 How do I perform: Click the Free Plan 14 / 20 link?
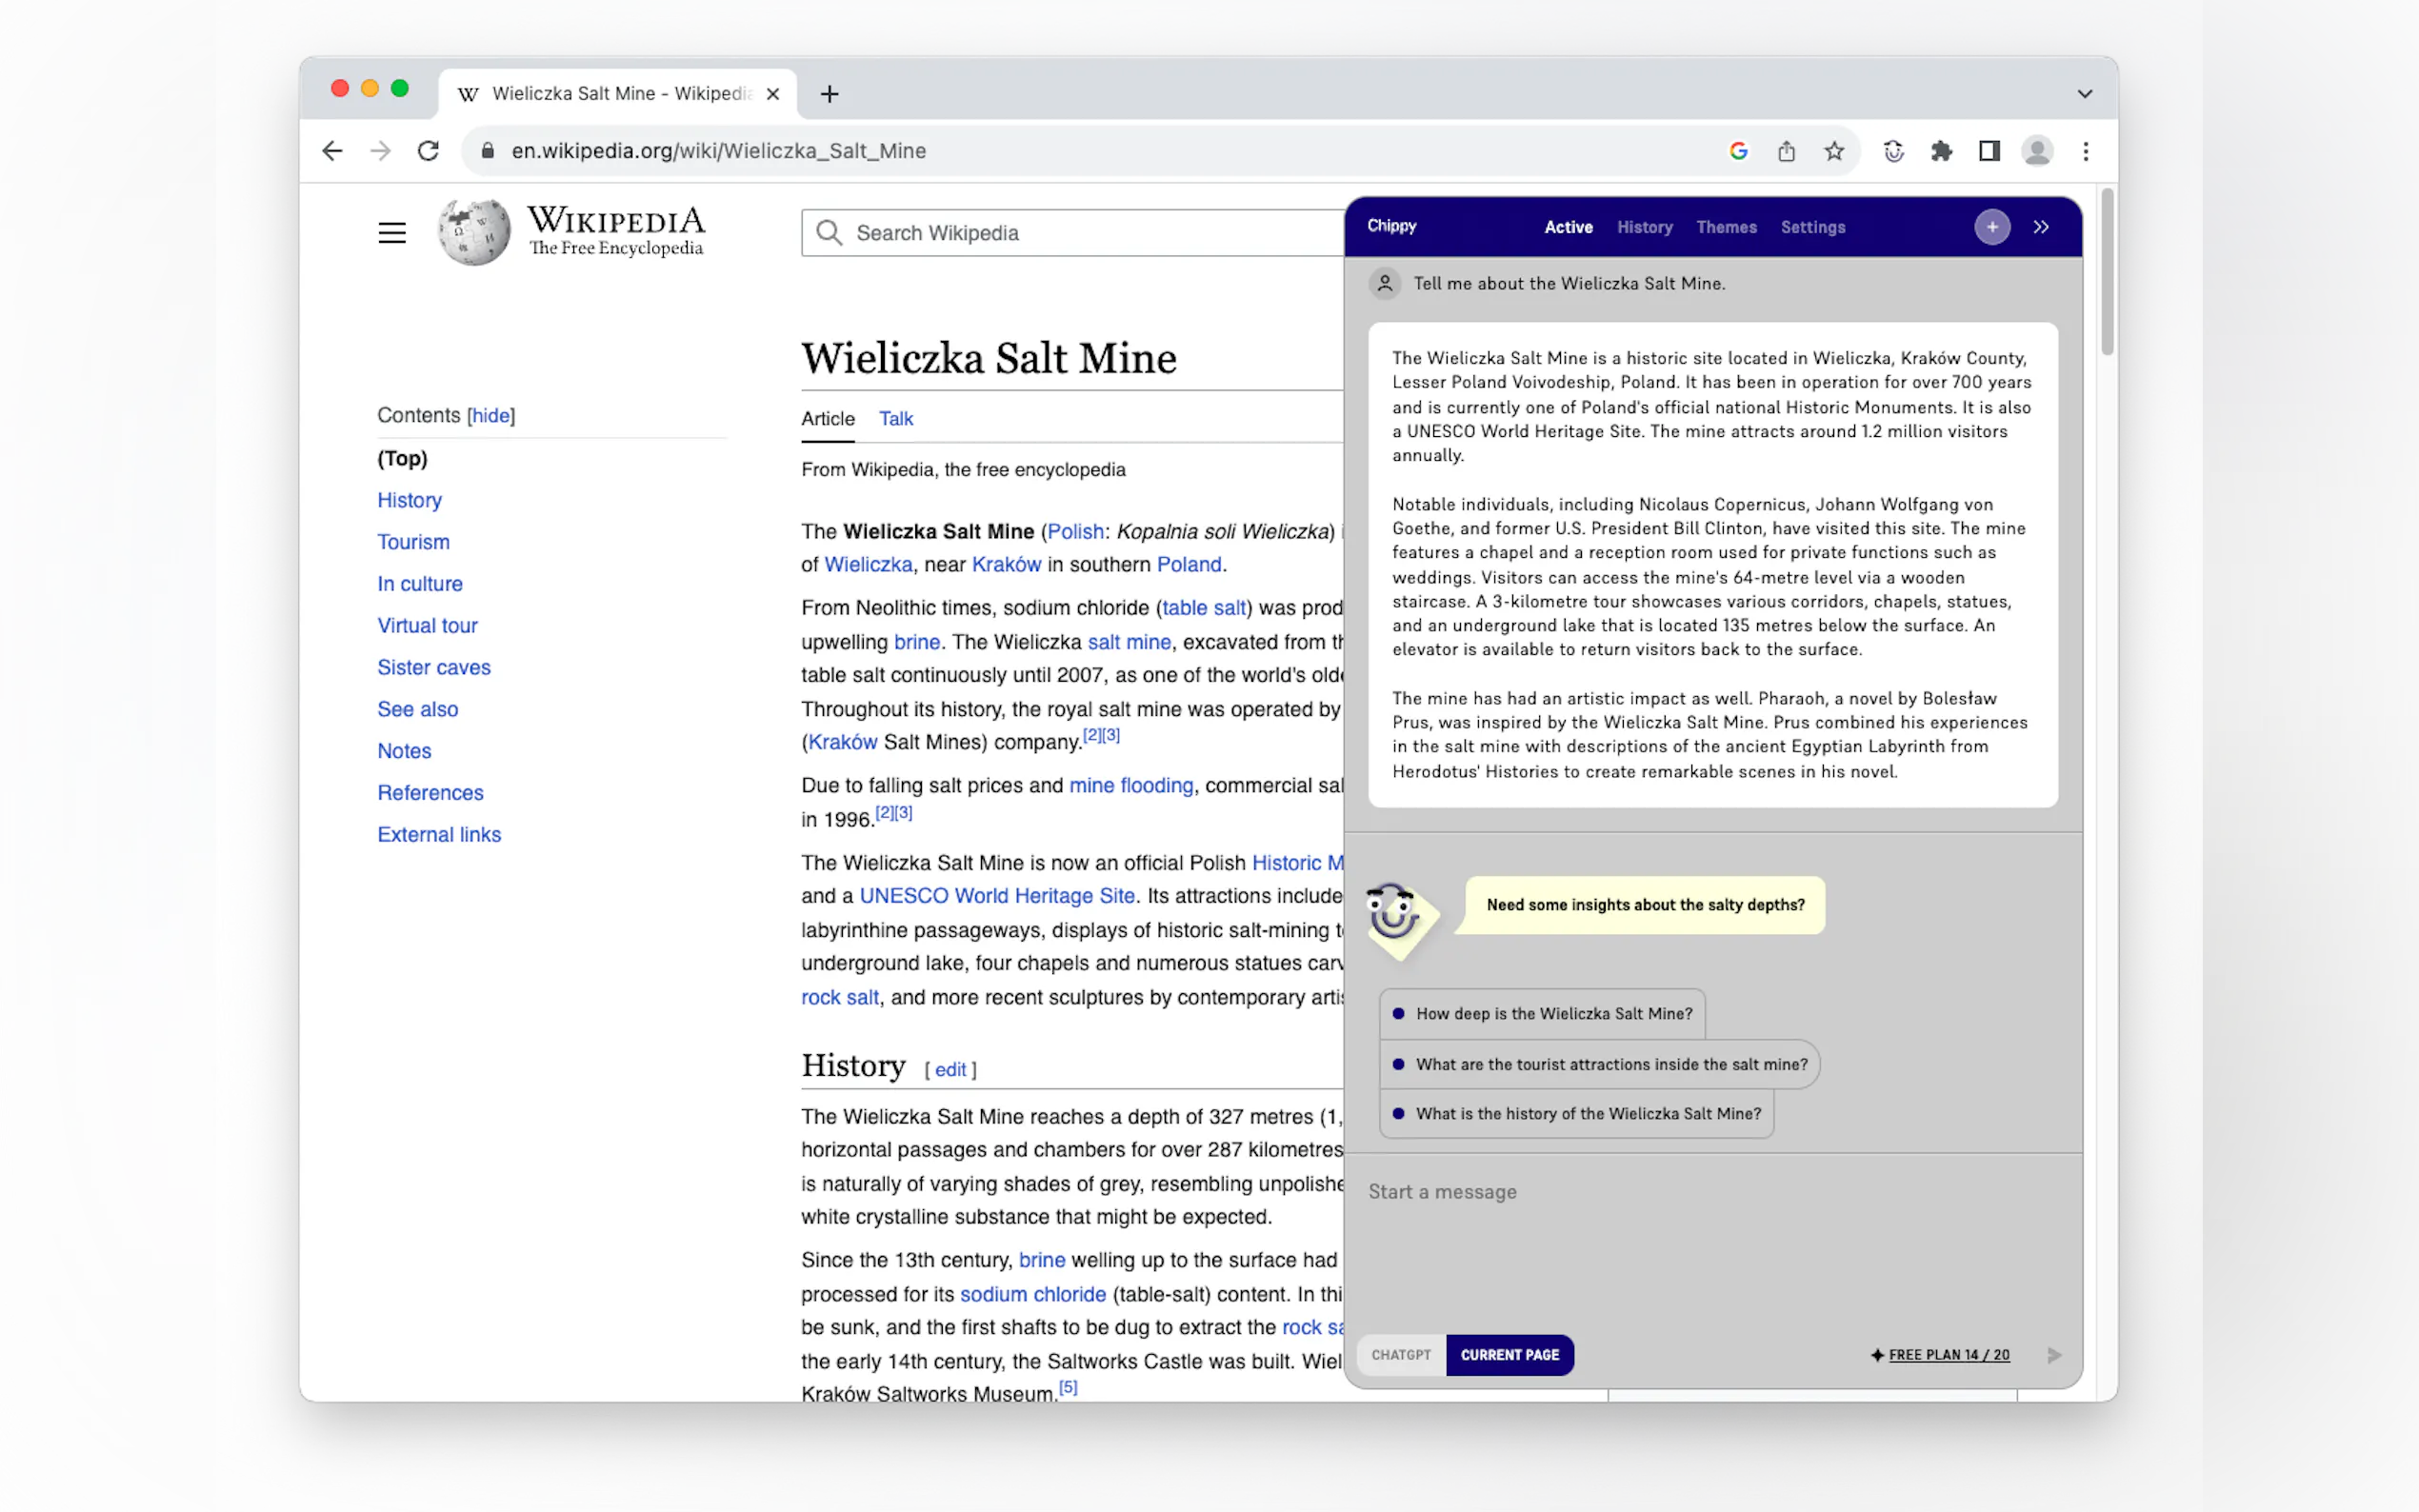(x=1948, y=1355)
